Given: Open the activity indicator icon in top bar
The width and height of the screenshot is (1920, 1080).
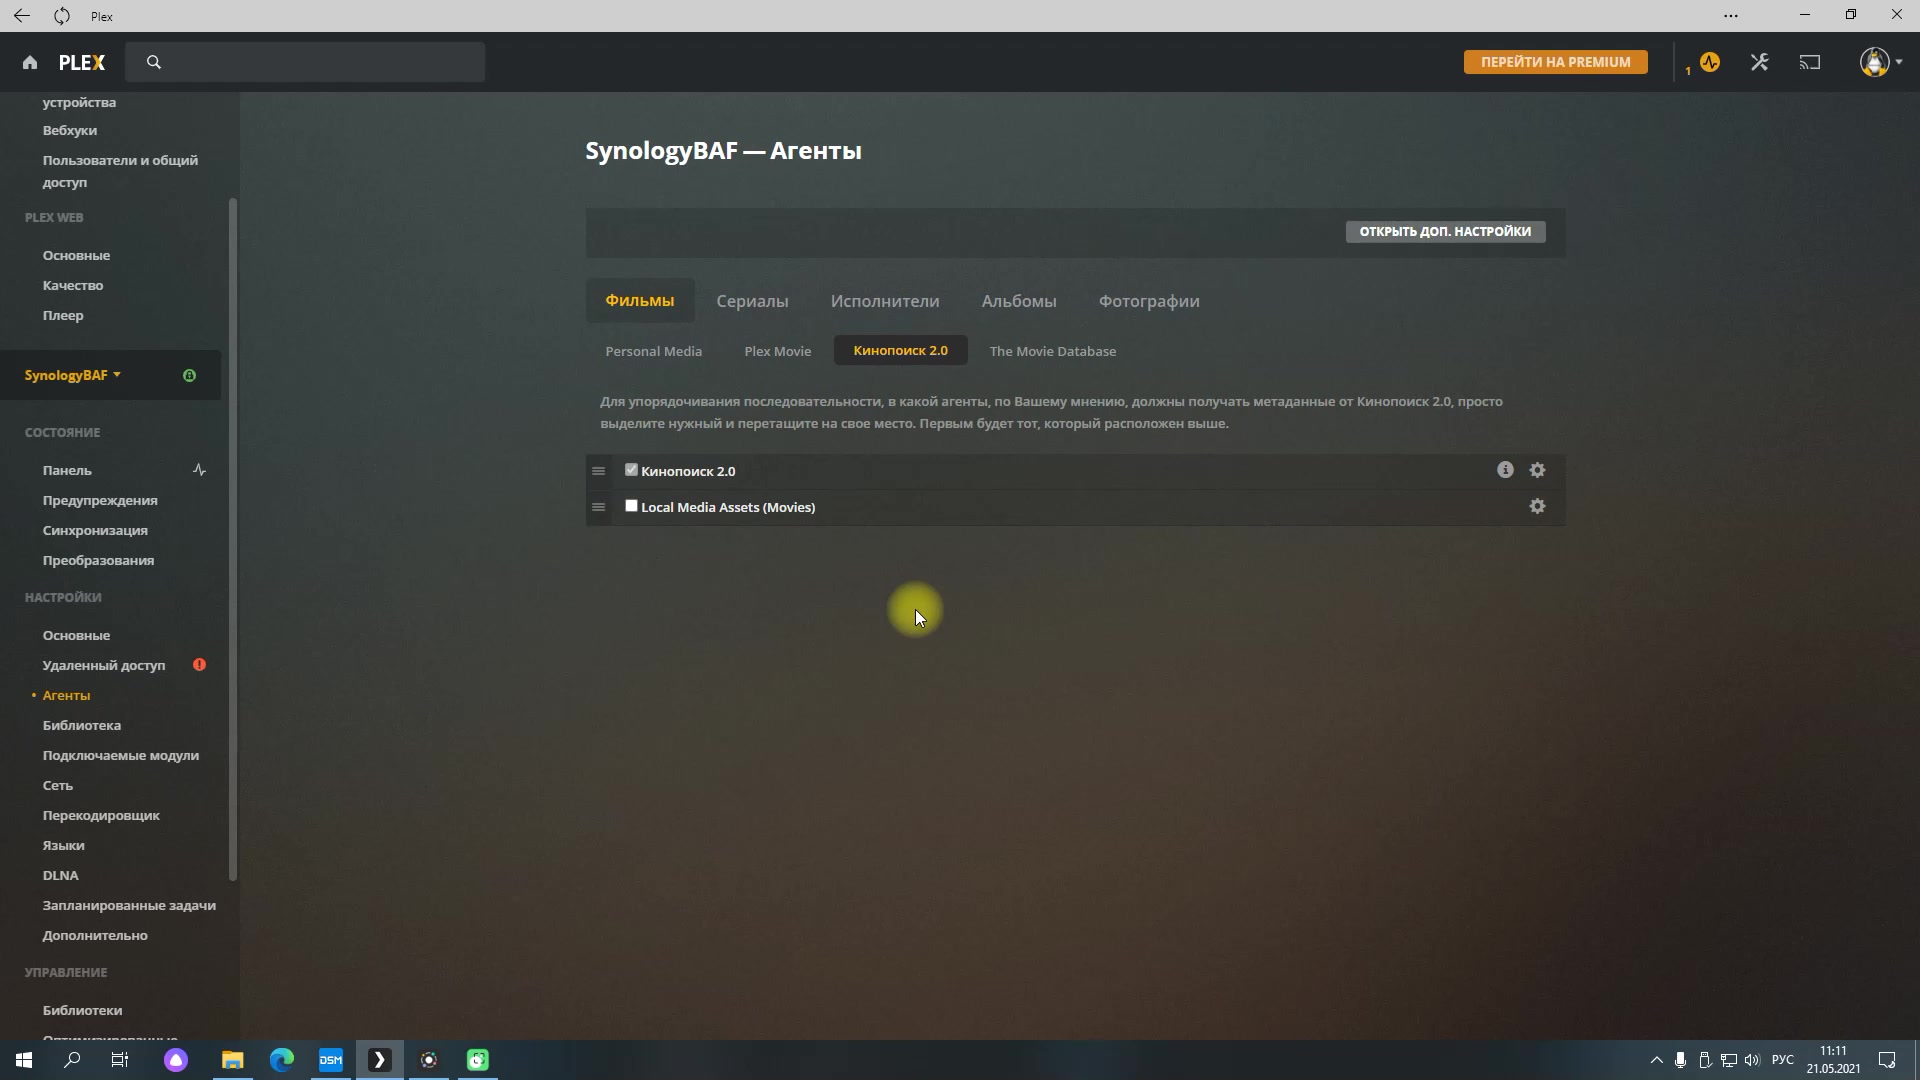Looking at the screenshot, I should (x=1710, y=62).
